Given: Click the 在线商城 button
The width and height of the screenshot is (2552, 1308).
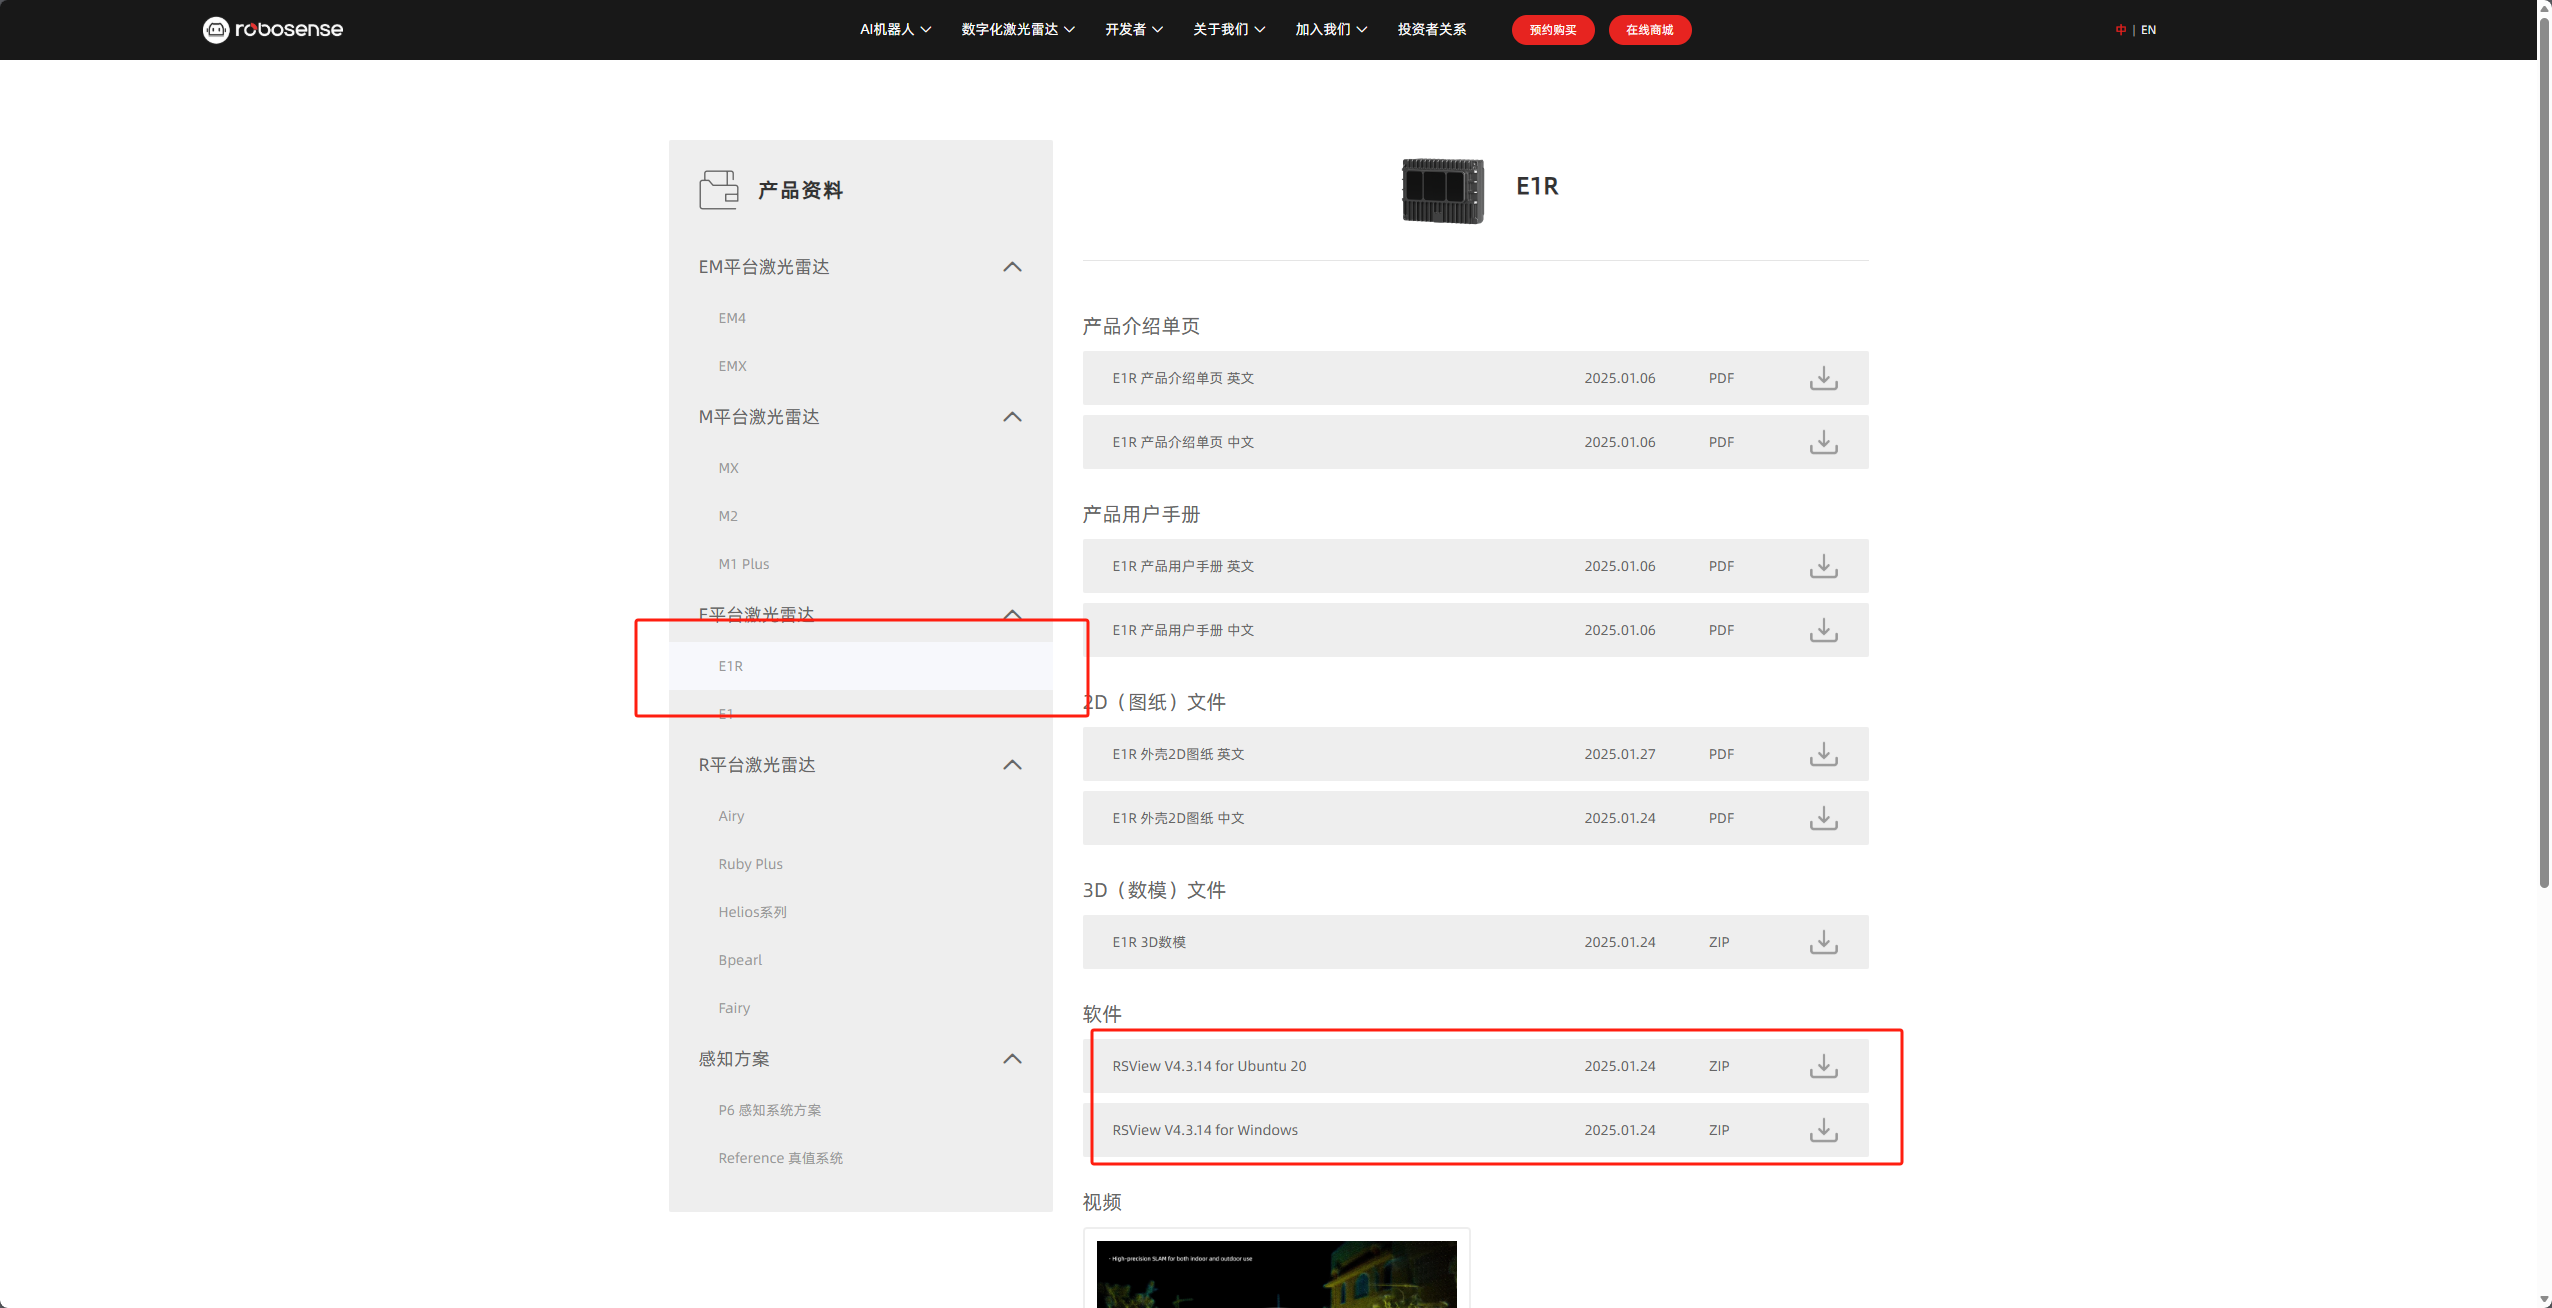Looking at the screenshot, I should pyautogui.click(x=1650, y=30).
